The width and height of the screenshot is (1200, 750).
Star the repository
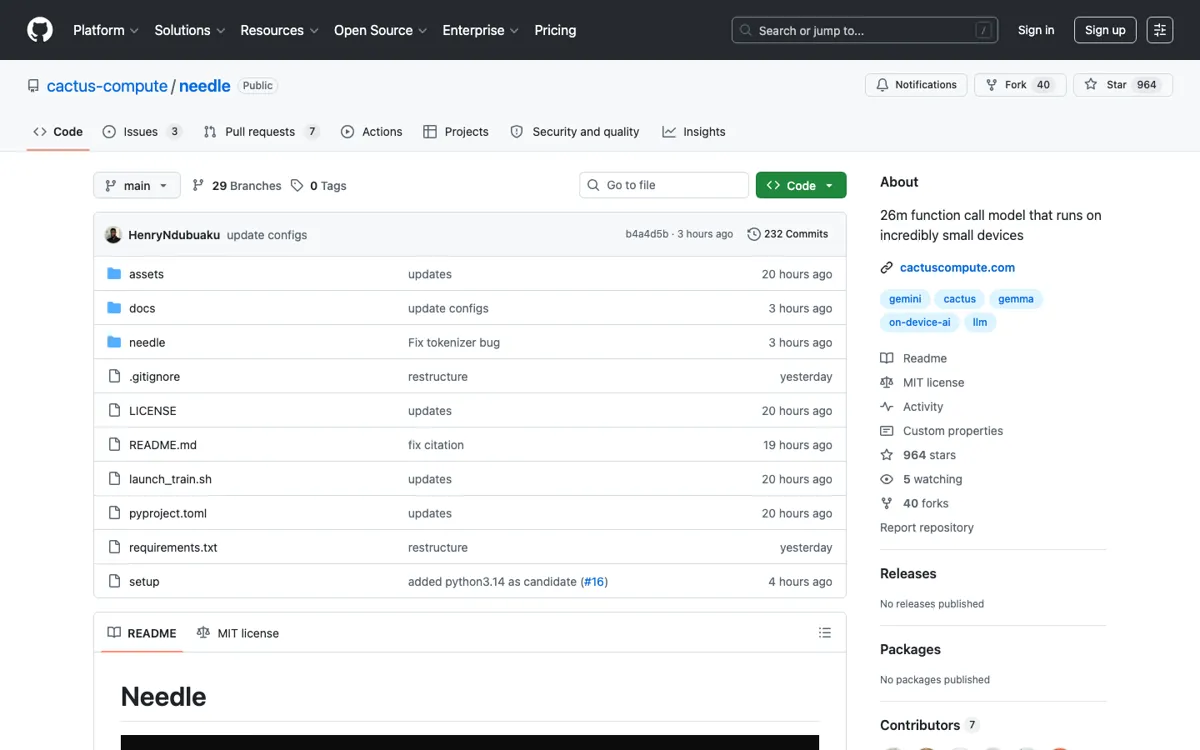click(x=1123, y=85)
